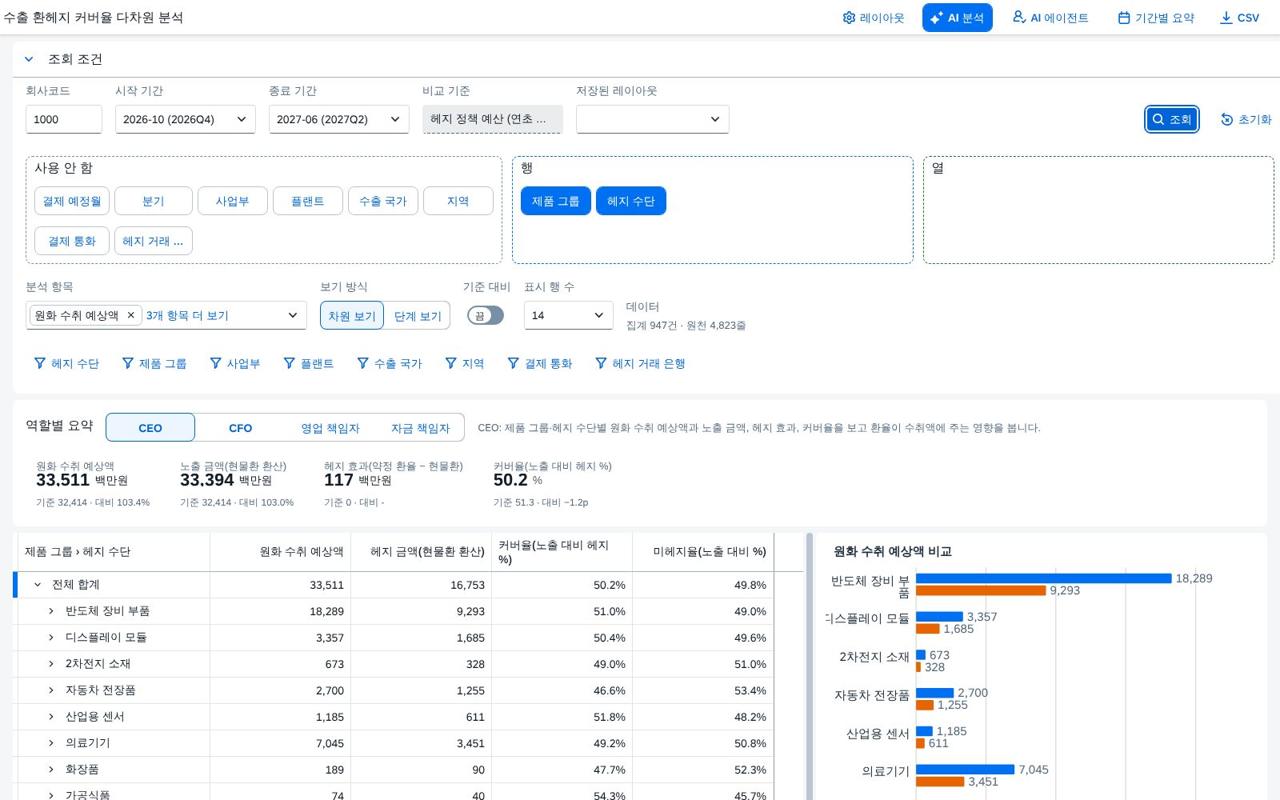Screen dimensions: 1280x800
Task: Click the 전체 합계 value 33,511
Action: (x=327, y=585)
